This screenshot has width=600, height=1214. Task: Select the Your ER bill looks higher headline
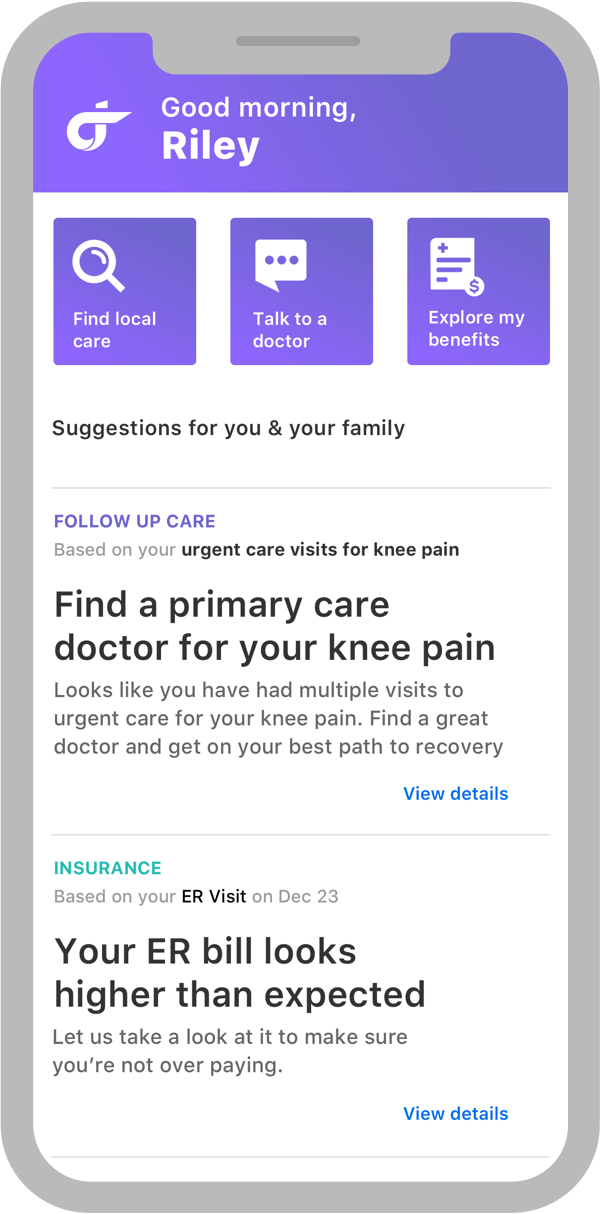point(239,972)
